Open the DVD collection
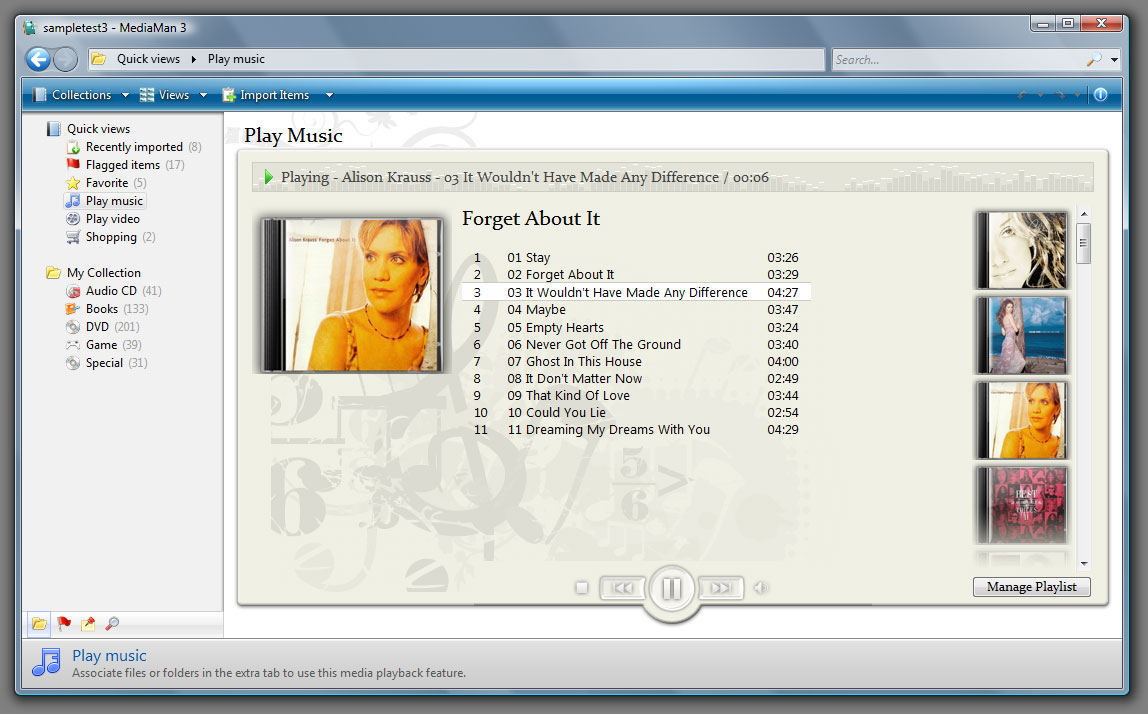 point(102,327)
